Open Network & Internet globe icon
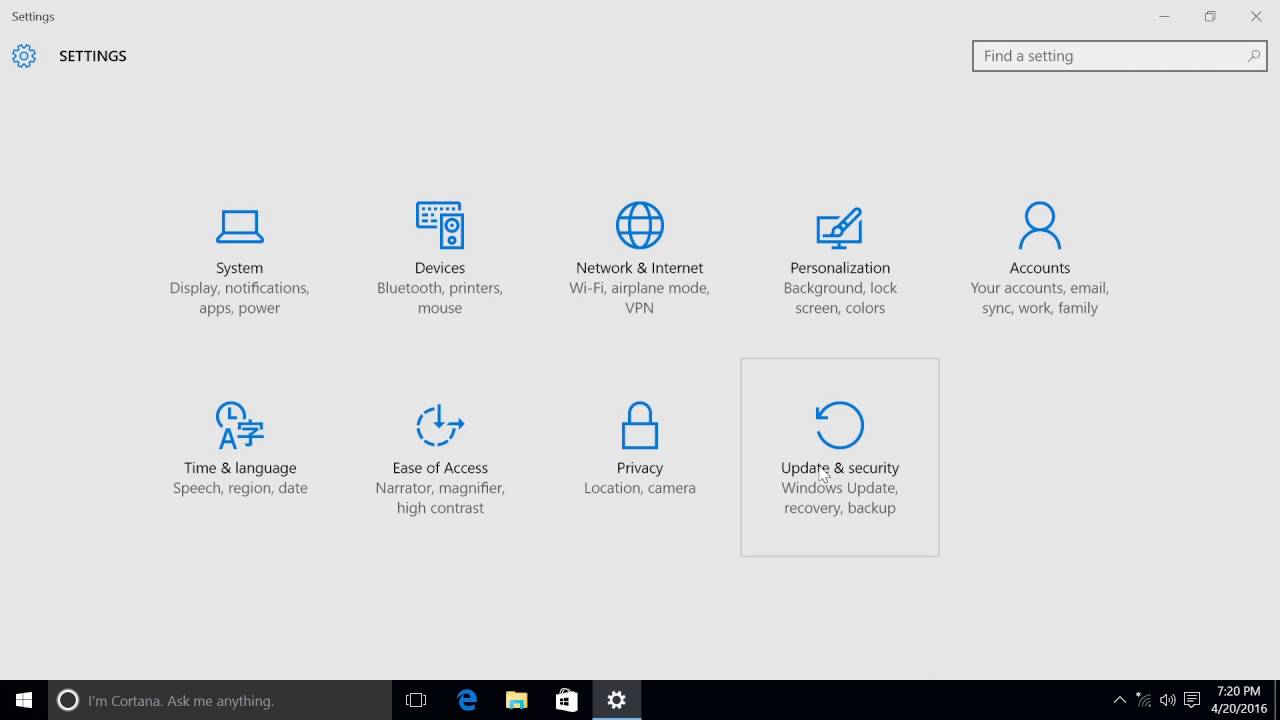The height and width of the screenshot is (720, 1280). pos(640,225)
